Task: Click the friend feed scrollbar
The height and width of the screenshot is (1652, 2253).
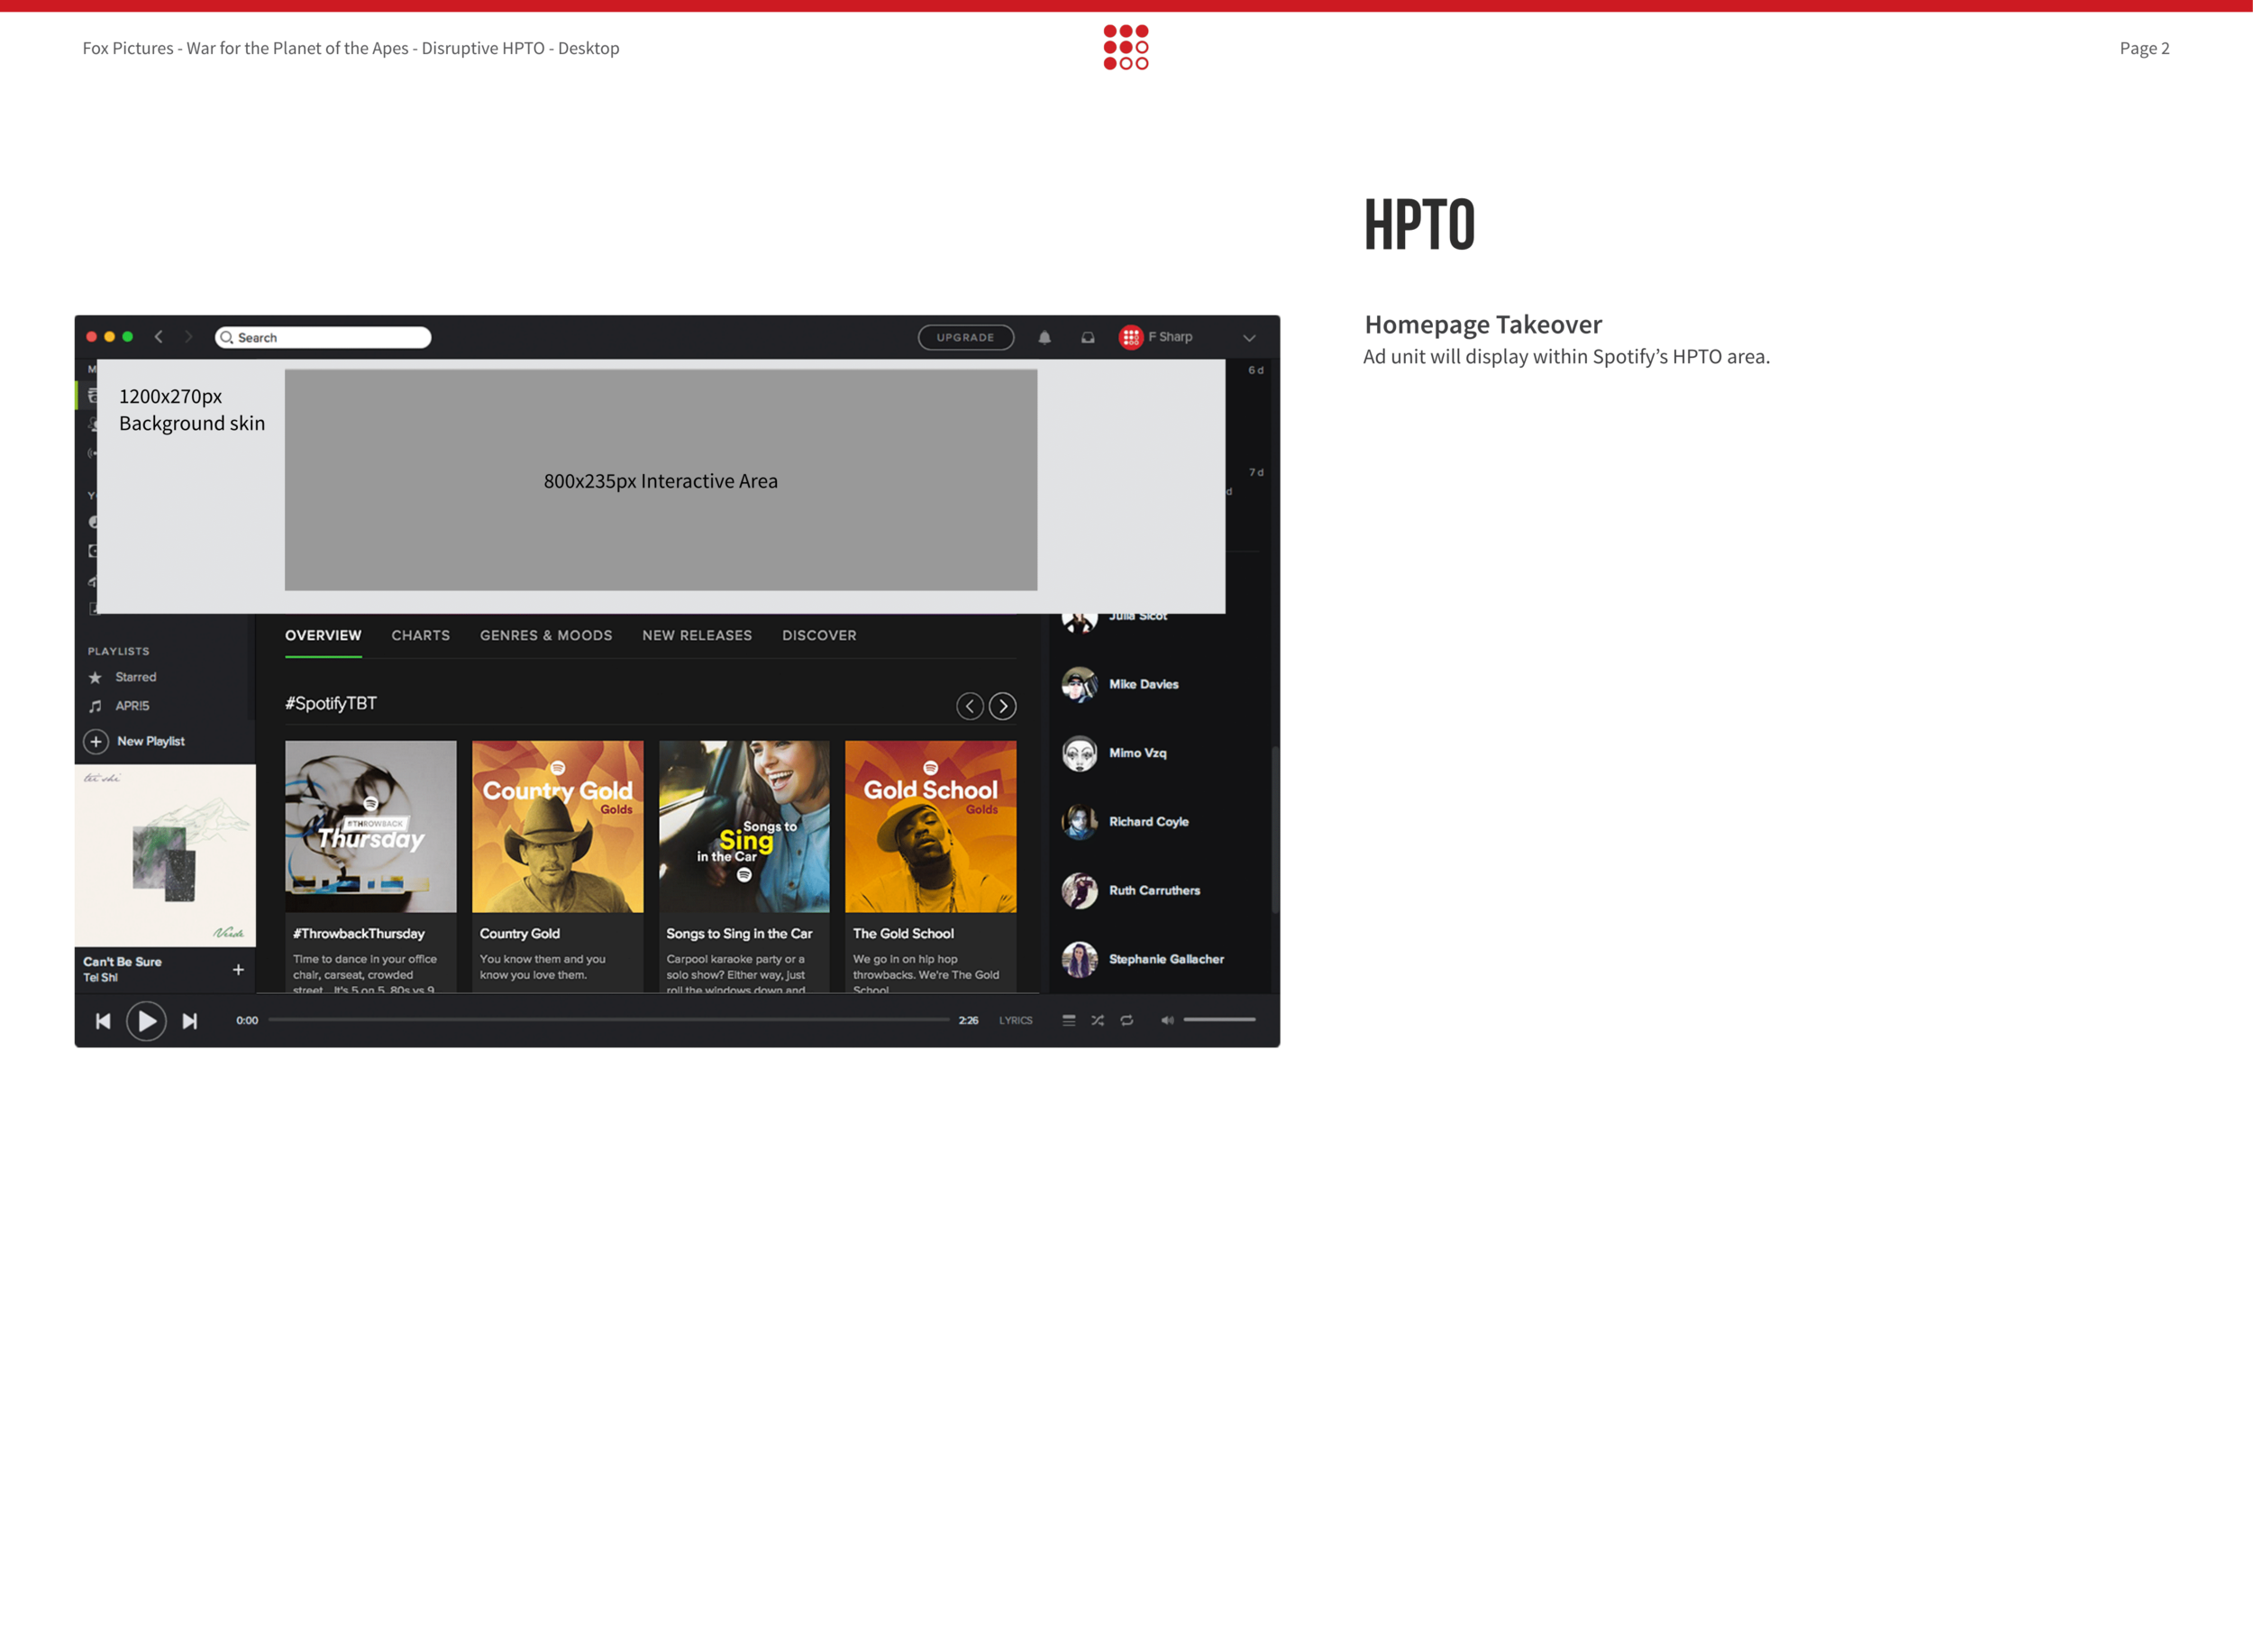Action: [x=1274, y=829]
